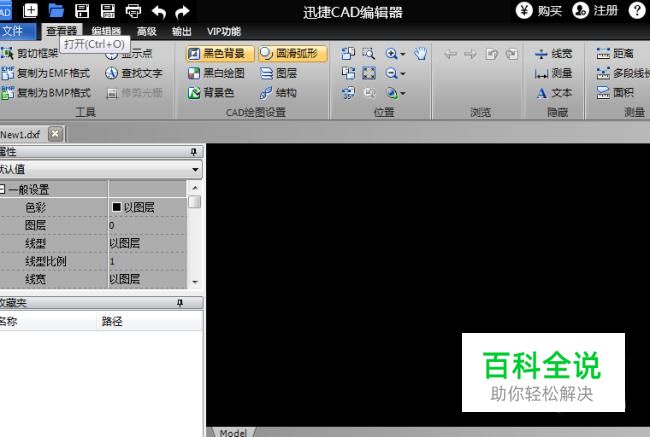This screenshot has height=437, width=650.
Task: Open the 文件 file menu
Action: [x=14, y=31]
